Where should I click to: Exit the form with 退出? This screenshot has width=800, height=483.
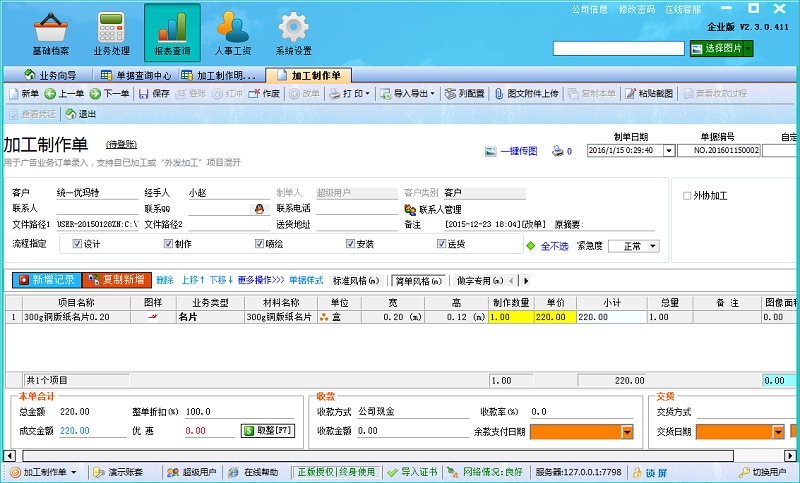(81, 114)
